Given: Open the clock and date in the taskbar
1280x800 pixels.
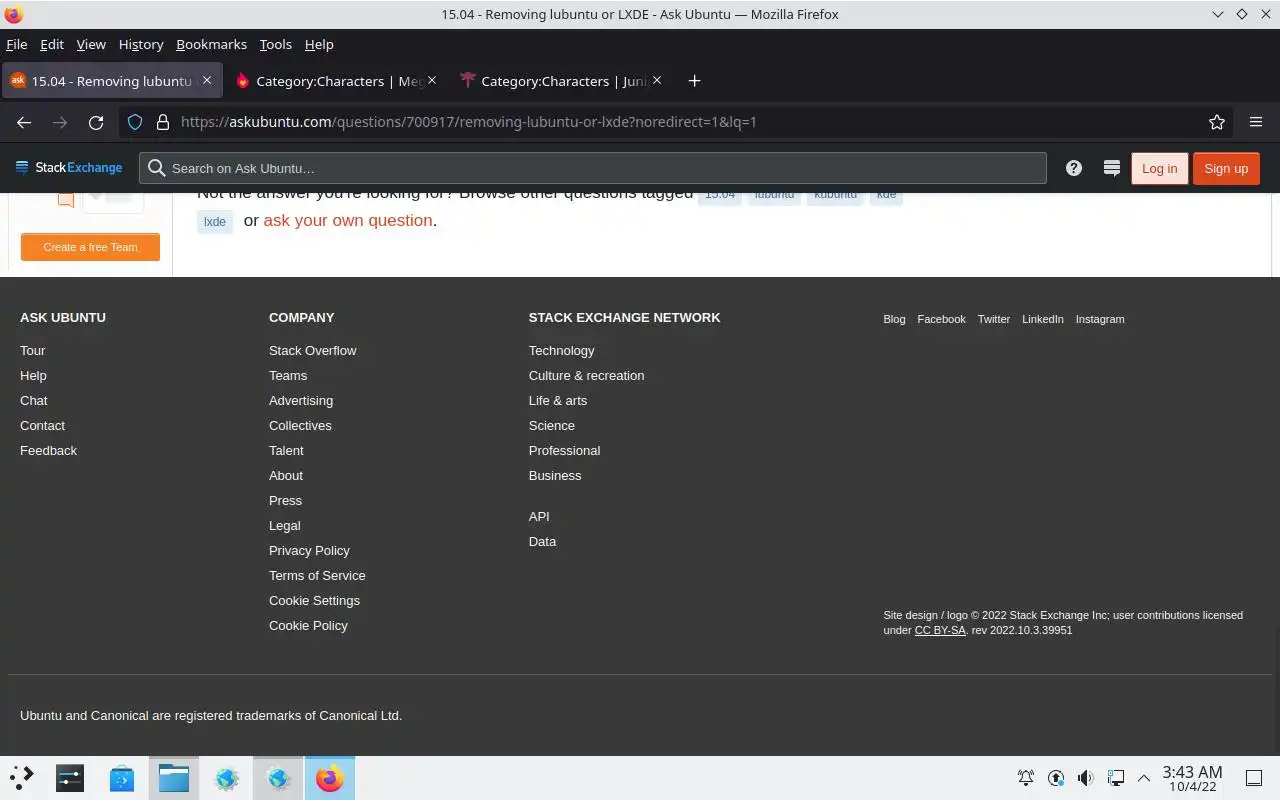Looking at the screenshot, I should point(1192,778).
